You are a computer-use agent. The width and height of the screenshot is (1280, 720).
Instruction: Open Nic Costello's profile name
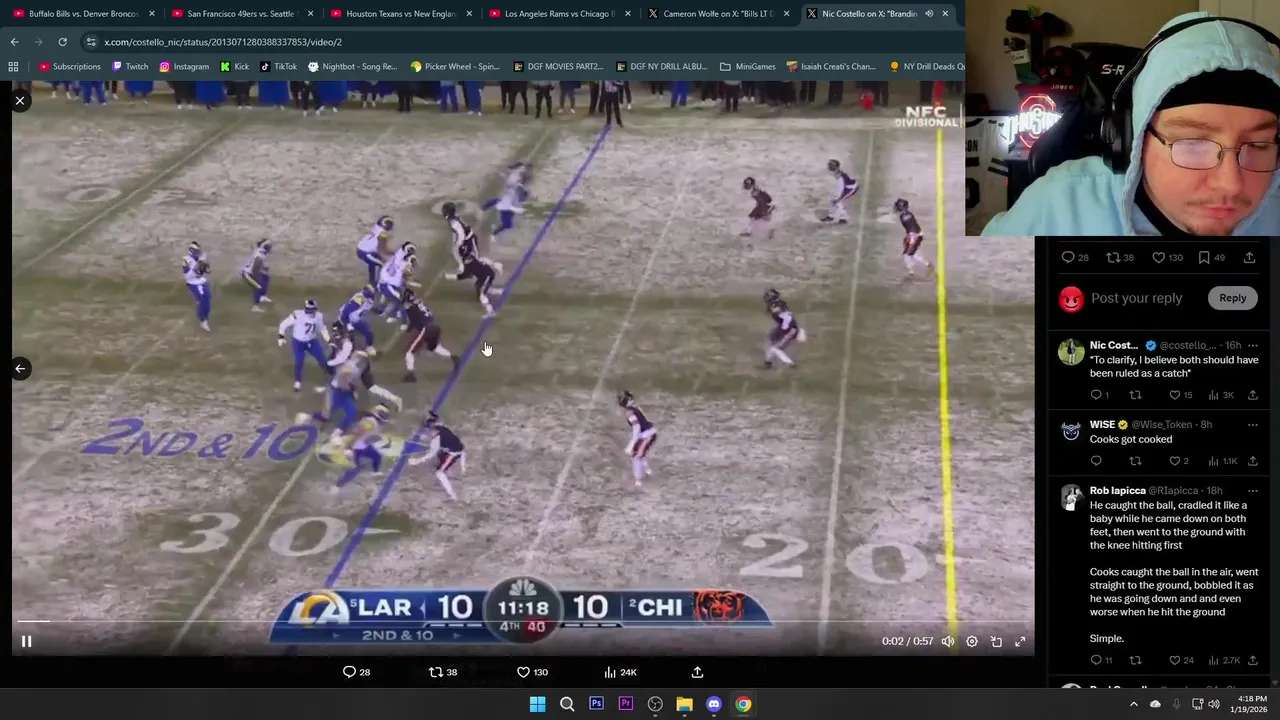click(1114, 345)
